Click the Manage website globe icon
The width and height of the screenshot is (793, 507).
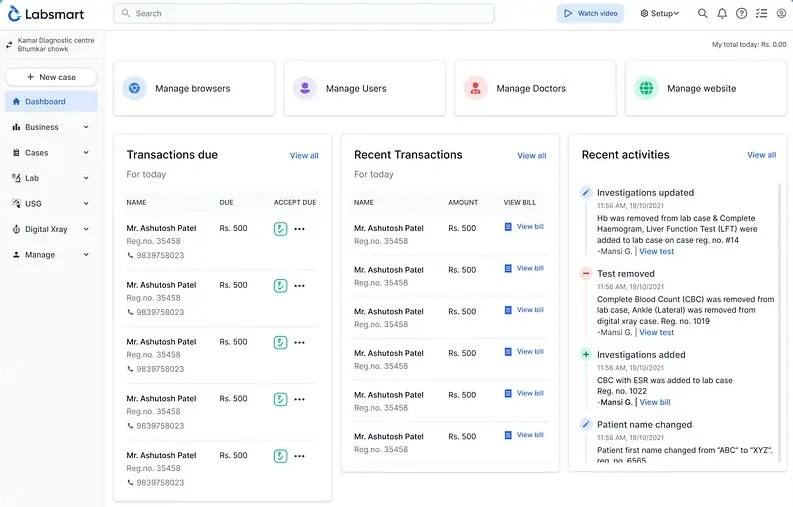646,89
